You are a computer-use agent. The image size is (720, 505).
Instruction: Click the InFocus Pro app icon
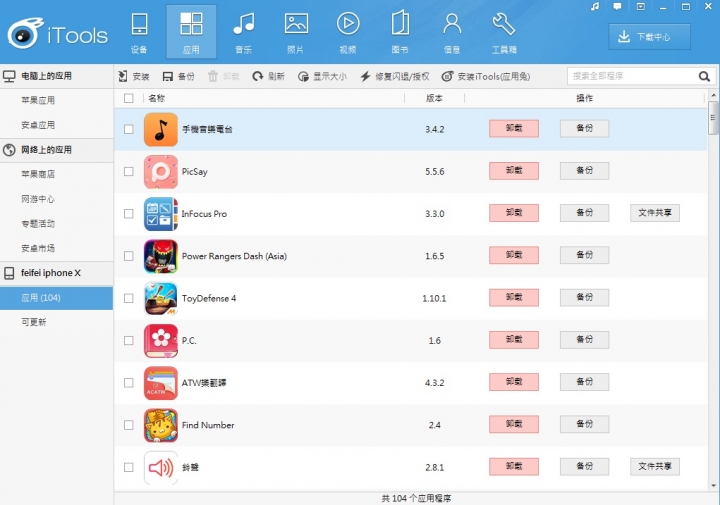[x=161, y=214]
